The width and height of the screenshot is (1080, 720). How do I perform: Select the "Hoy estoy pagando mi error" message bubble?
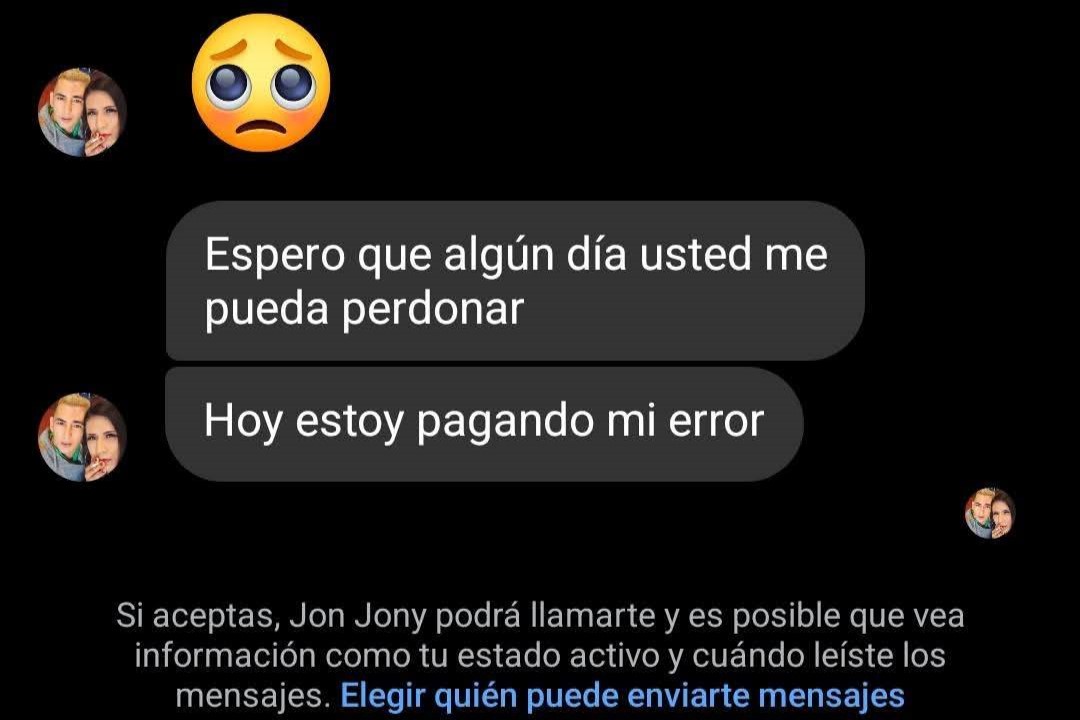484,424
